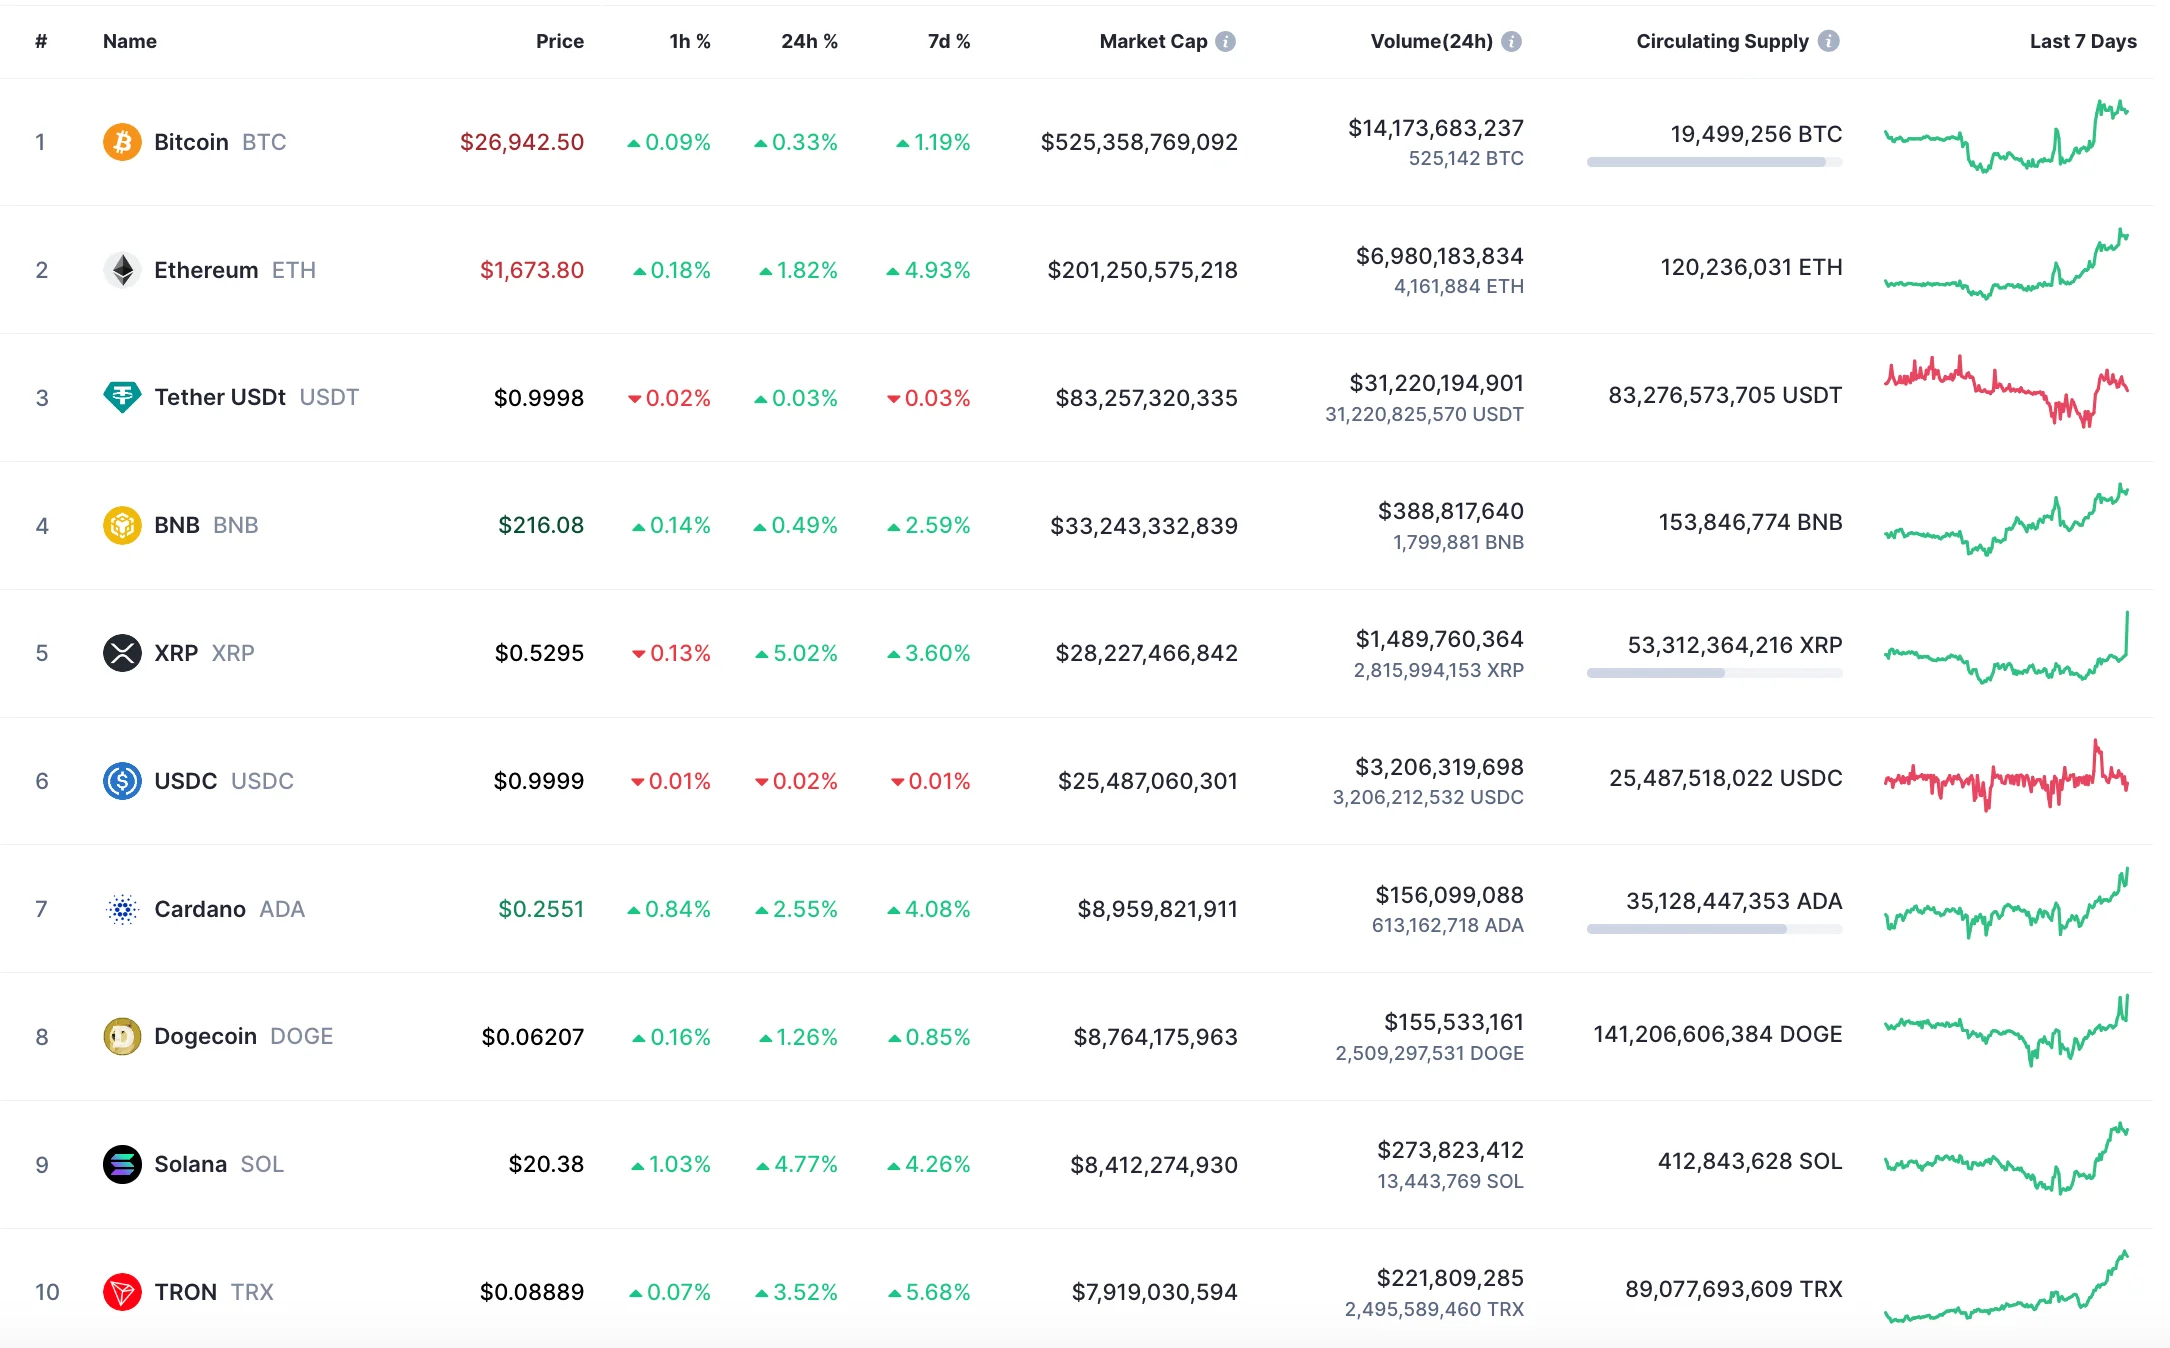Click the XRP black logo icon
Viewport: 2170px width, 1348px height.
[122, 653]
